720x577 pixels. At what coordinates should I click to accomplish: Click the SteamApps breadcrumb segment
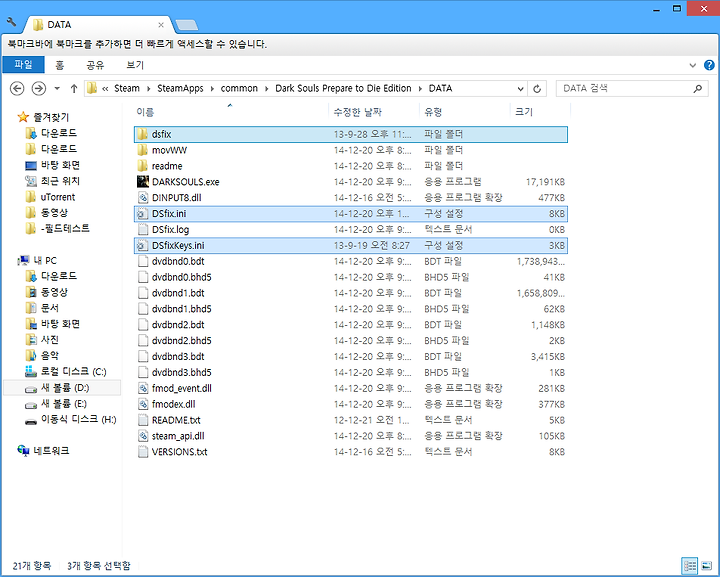(180, 88)
